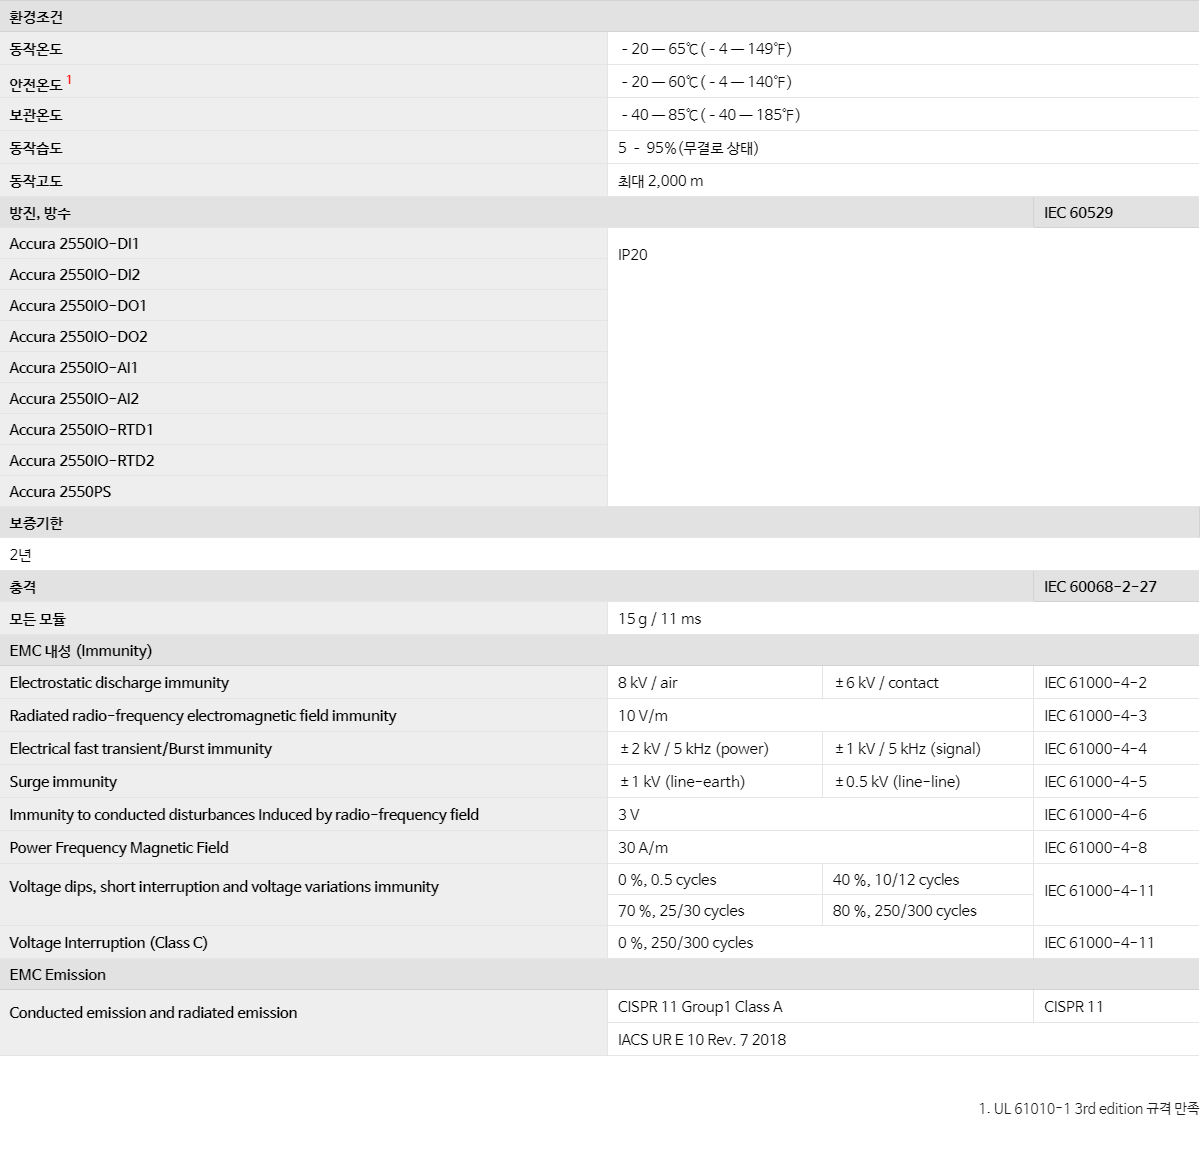Click the IP20 rating value
This screenshot has width=1200, height=1150.
click(632, 255)
